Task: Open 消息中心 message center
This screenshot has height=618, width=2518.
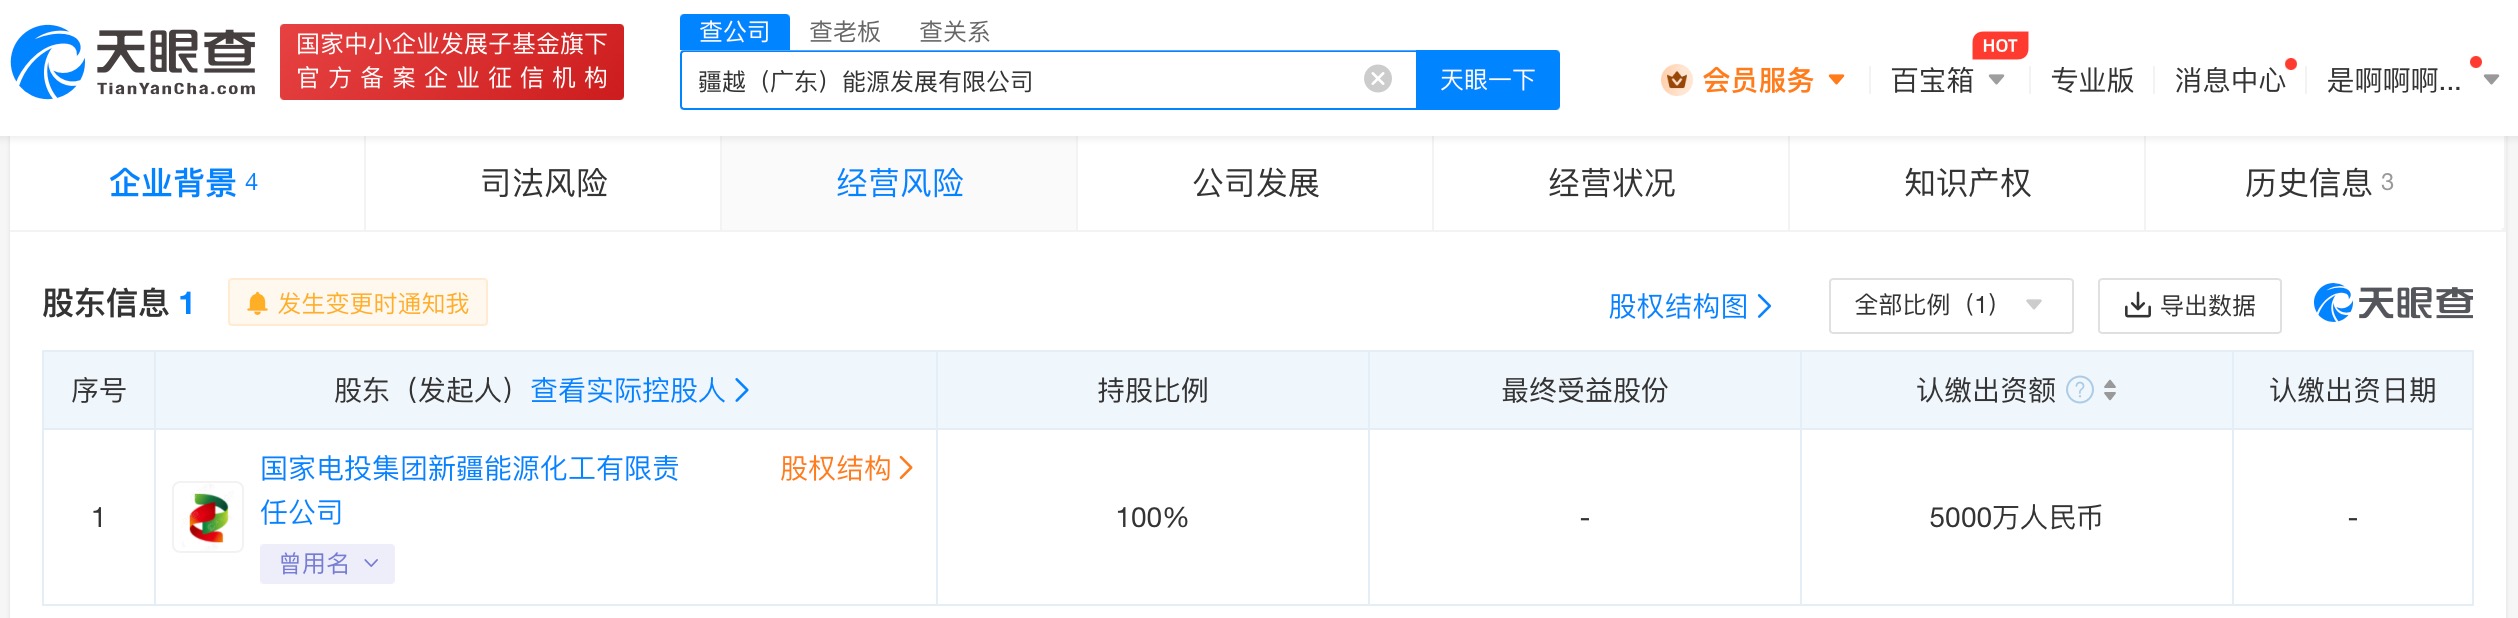Action: pos(2230,80)
